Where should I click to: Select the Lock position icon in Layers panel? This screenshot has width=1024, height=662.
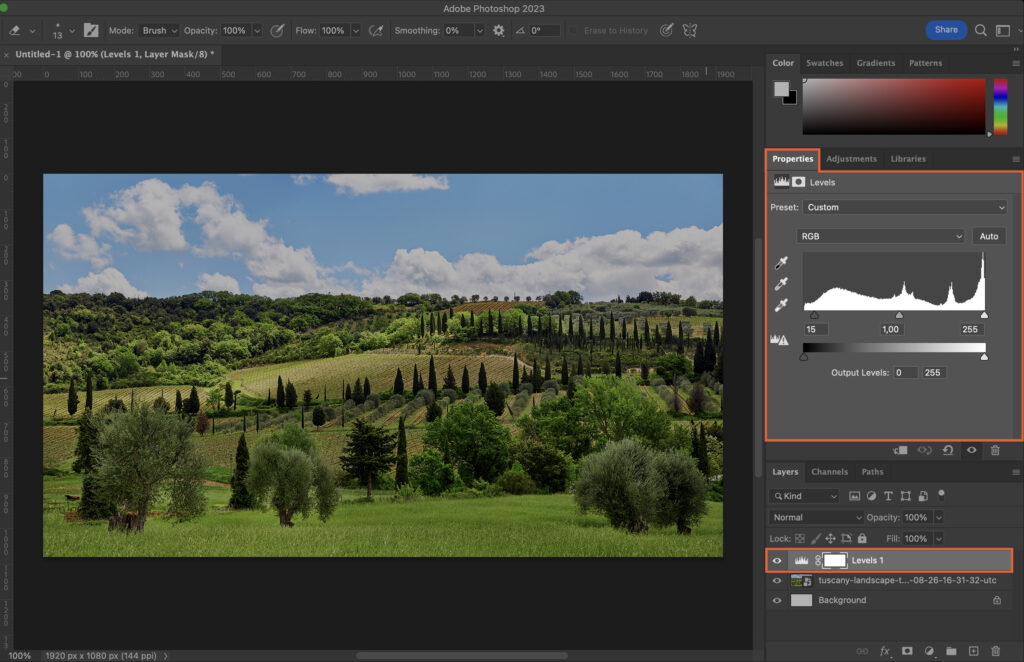(x=830, y=538)
